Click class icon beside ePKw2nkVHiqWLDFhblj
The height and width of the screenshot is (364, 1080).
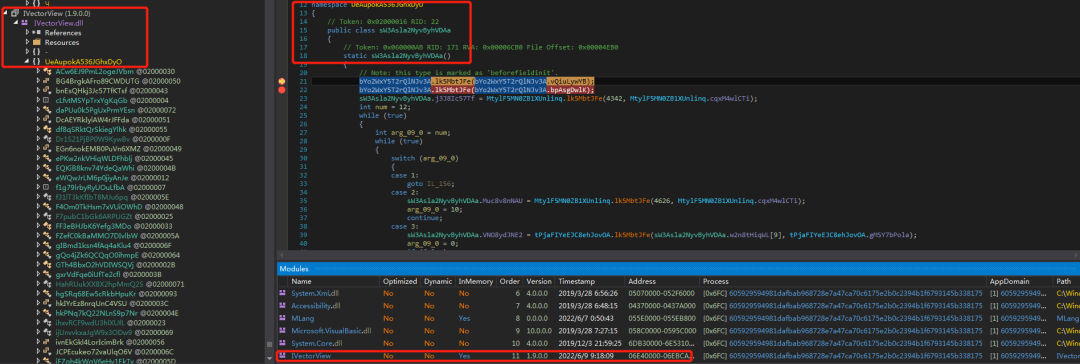(x=48, y=158)
